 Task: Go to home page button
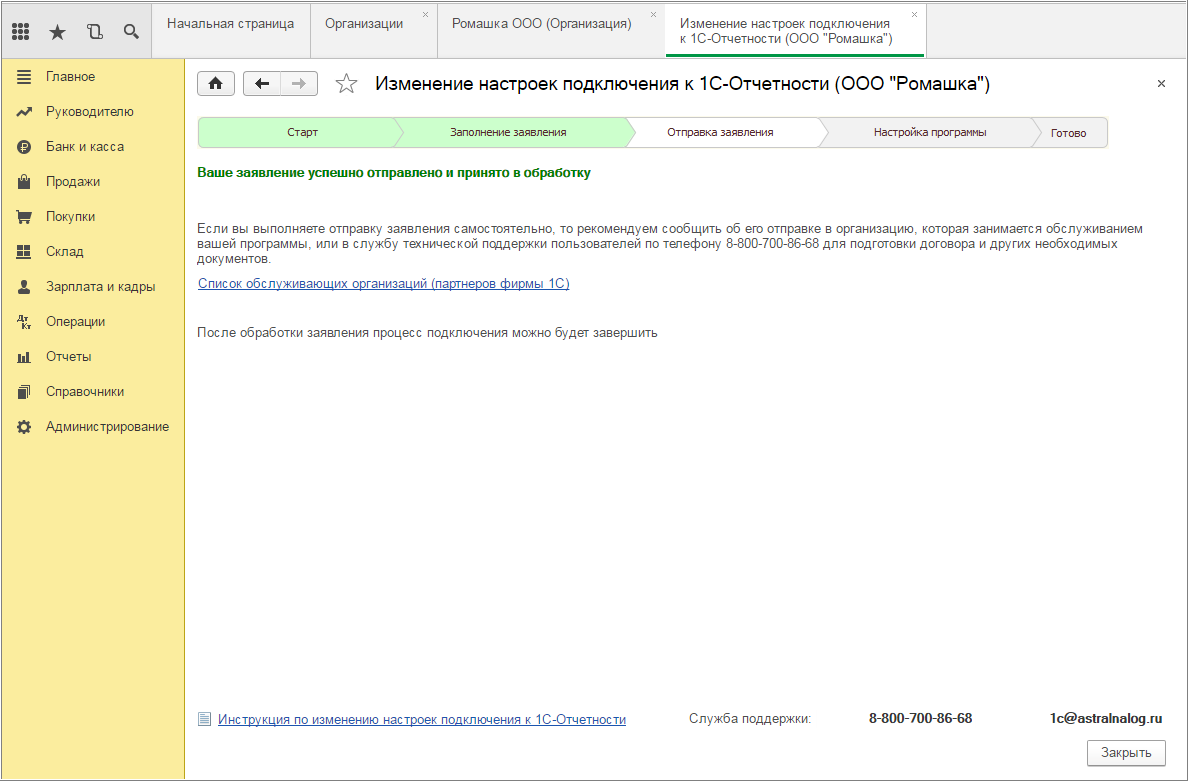click(216, 83)
